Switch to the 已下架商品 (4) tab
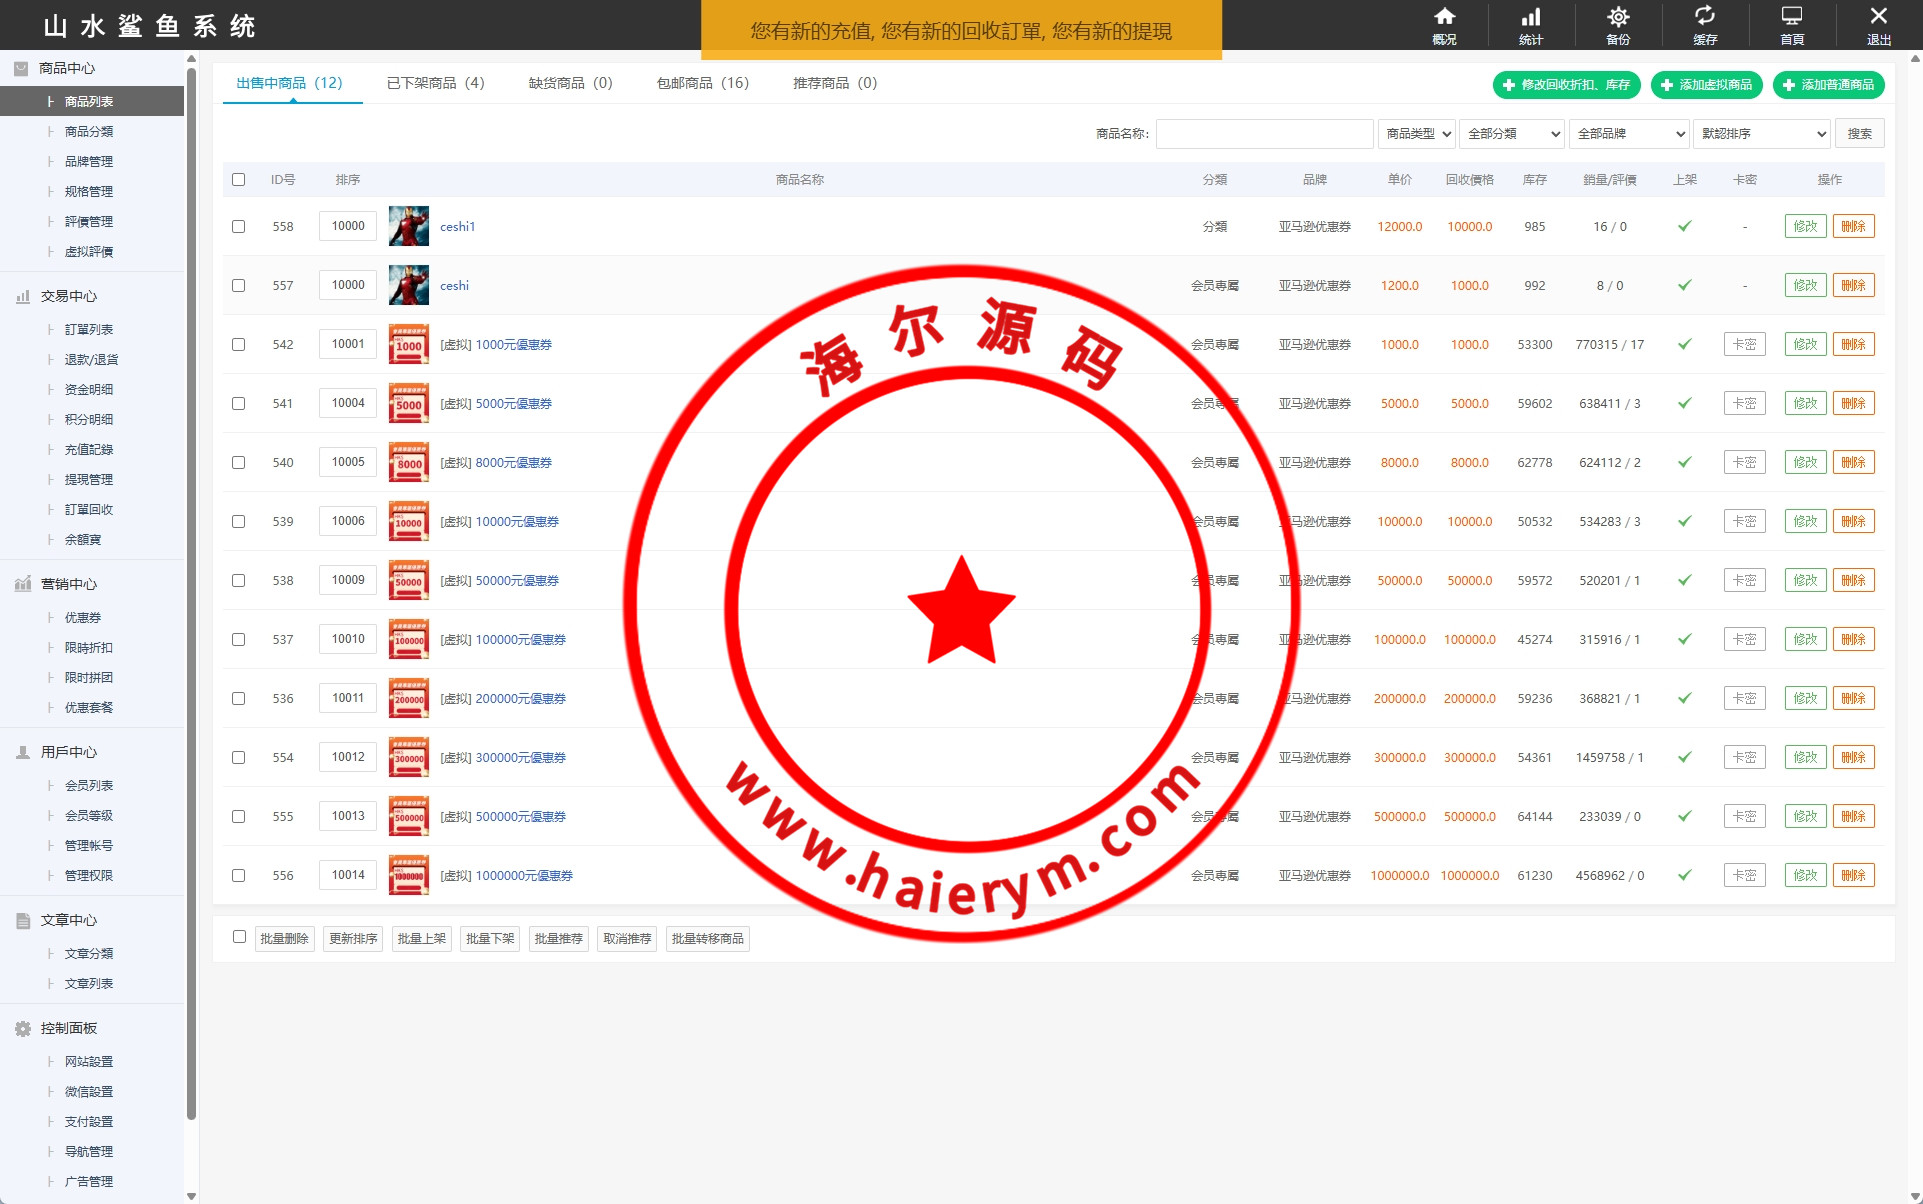This screenshot has height=1204, width=1923. (x=435, y=83)
